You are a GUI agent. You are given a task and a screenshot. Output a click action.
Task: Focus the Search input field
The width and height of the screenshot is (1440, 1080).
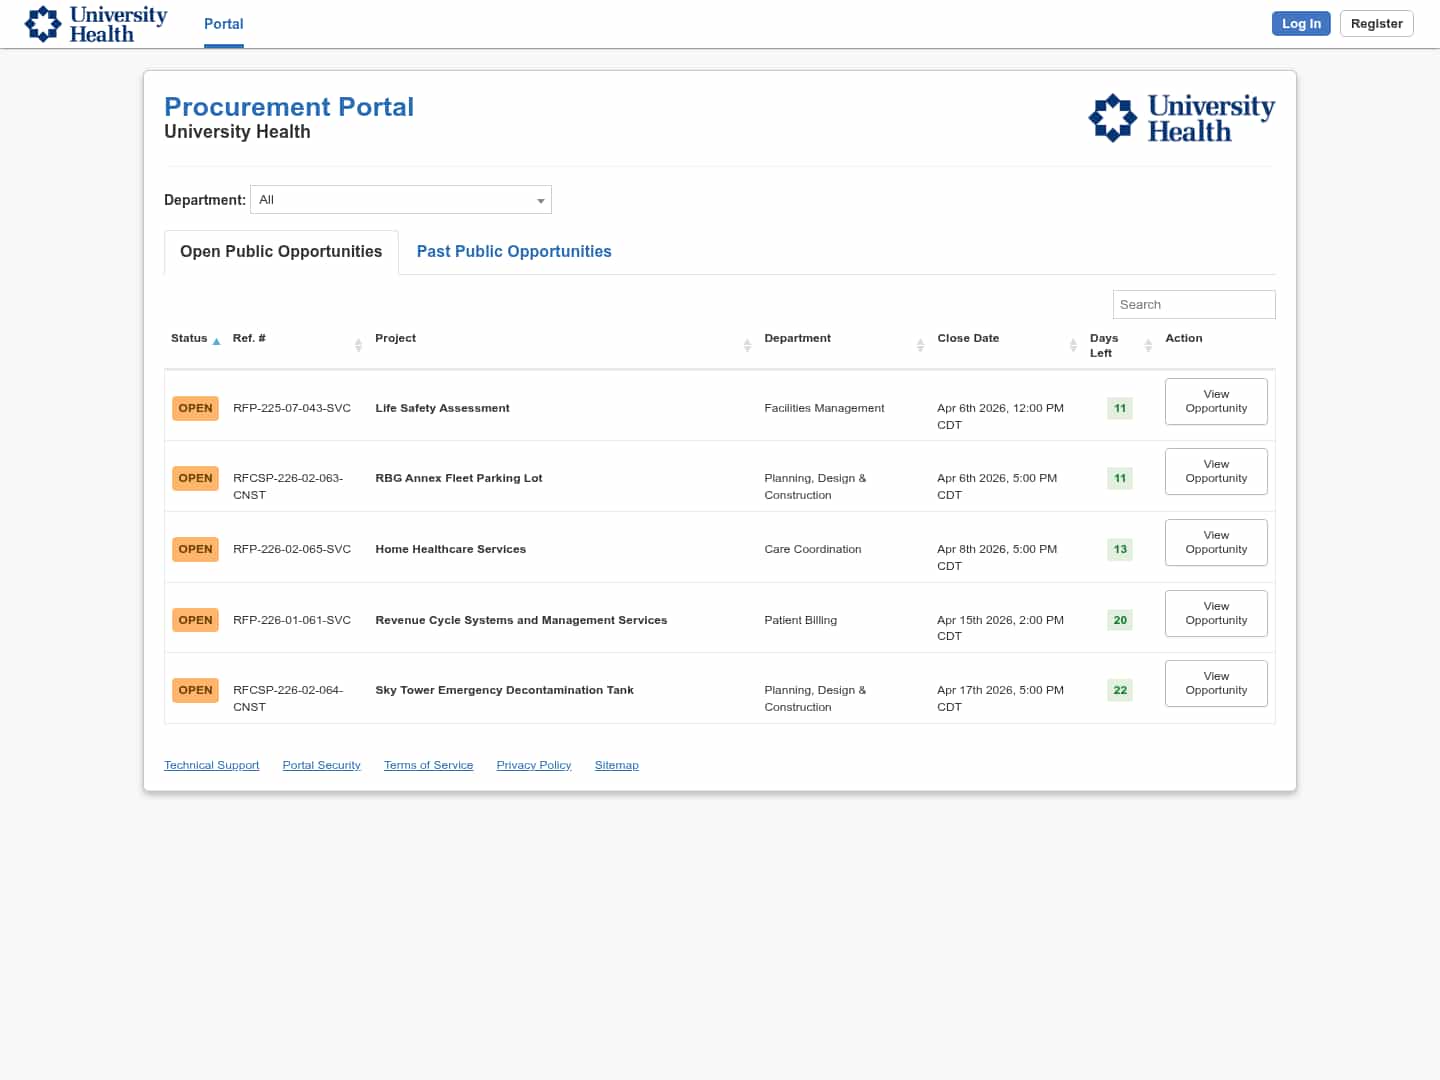click(1193, 305)
